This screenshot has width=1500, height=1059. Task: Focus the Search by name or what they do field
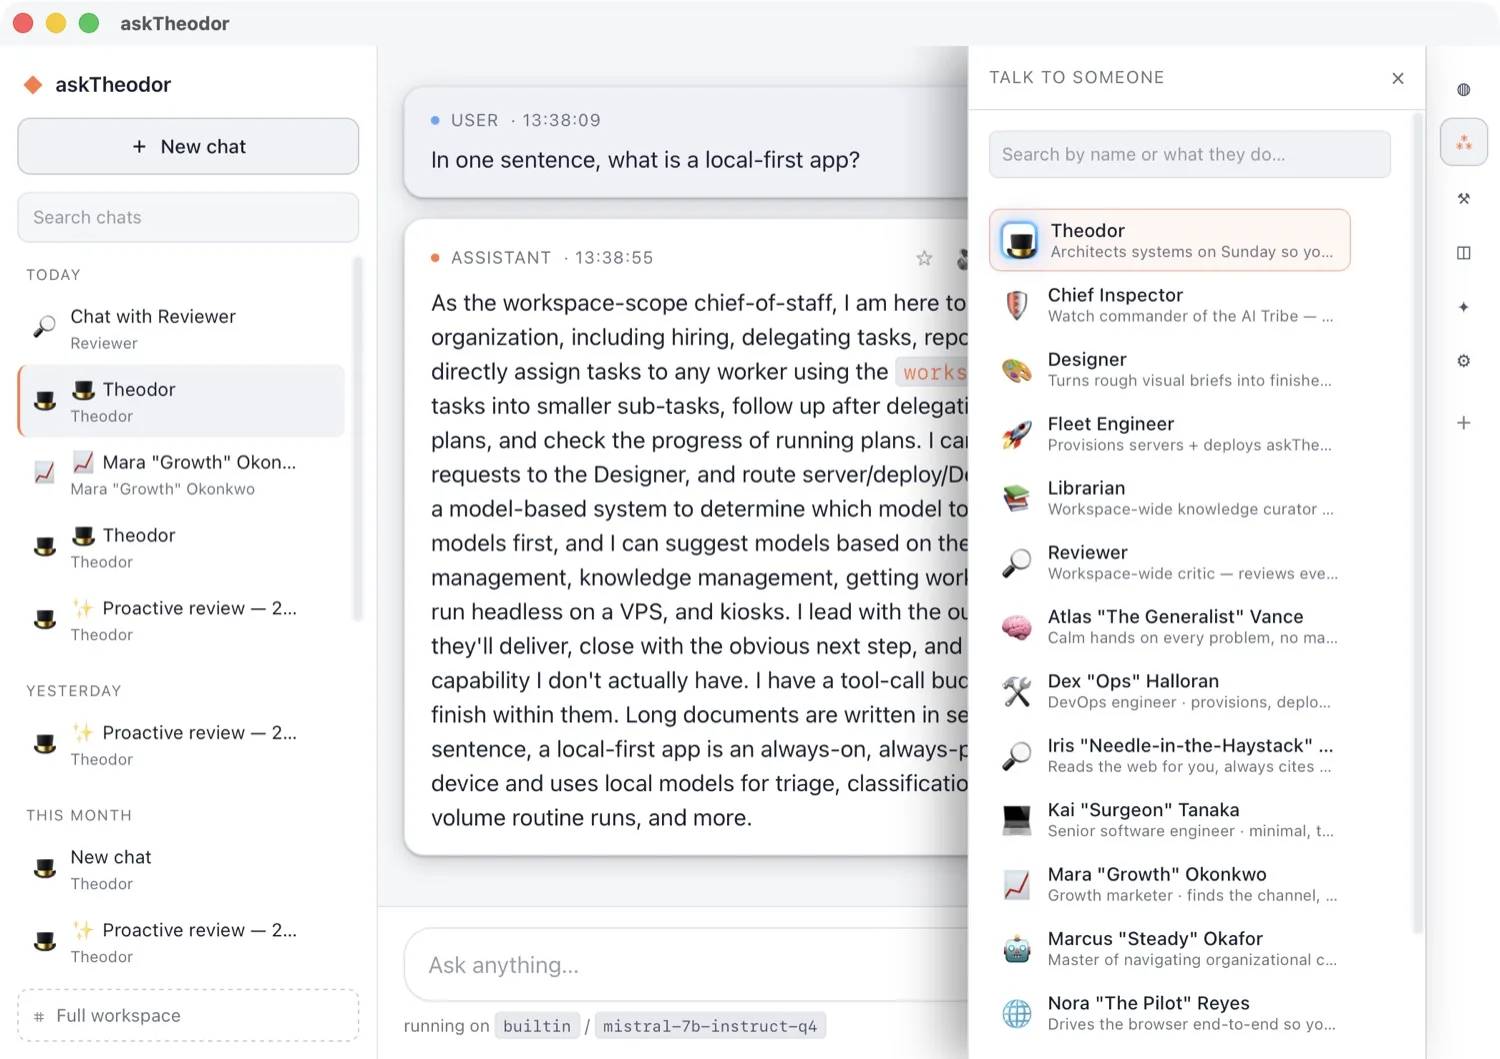coord(1189,154)
